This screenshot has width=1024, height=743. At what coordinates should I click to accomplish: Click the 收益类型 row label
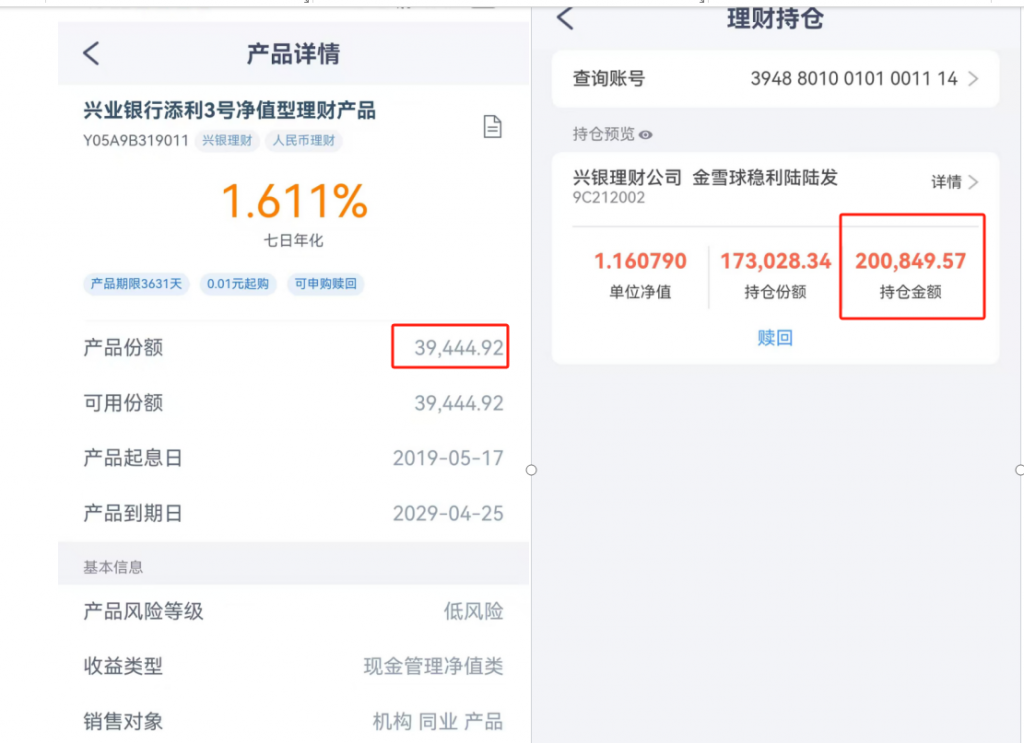point(123,667)
